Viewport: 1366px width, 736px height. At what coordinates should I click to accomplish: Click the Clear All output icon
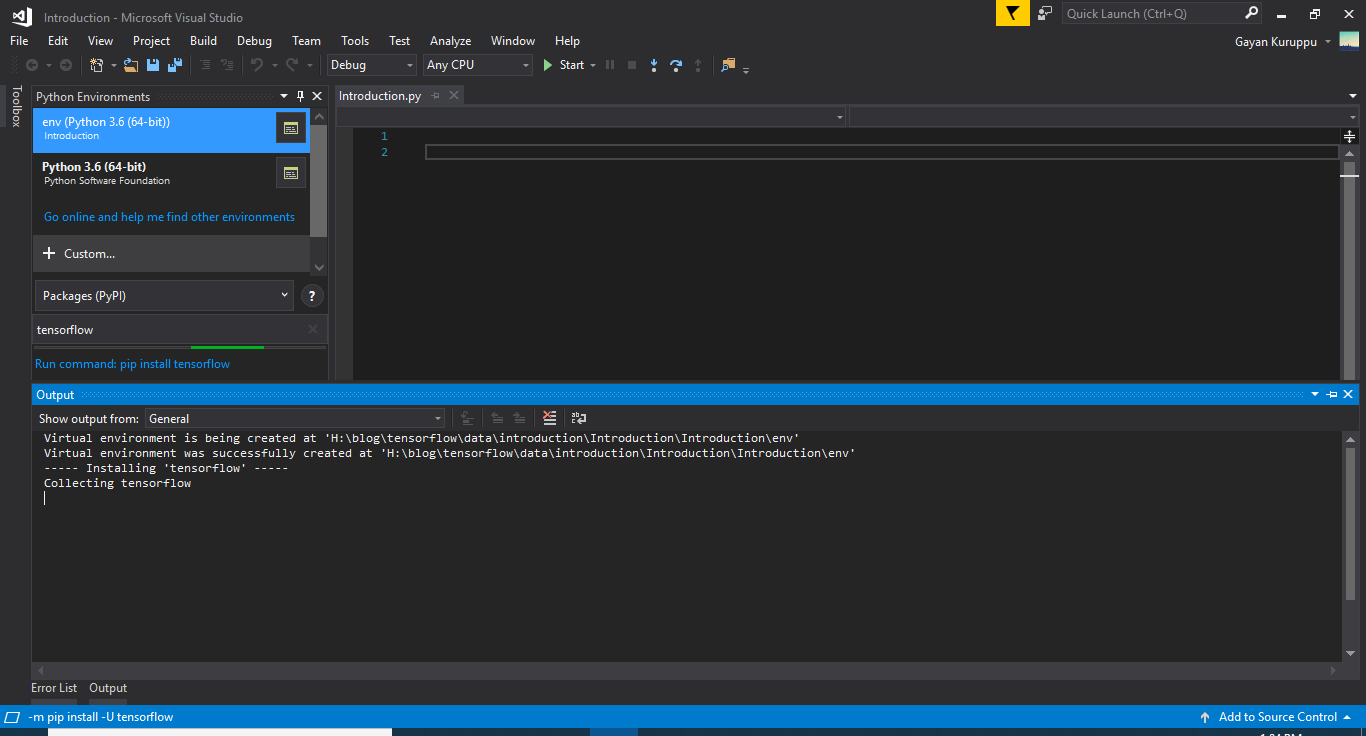[549, 418]
